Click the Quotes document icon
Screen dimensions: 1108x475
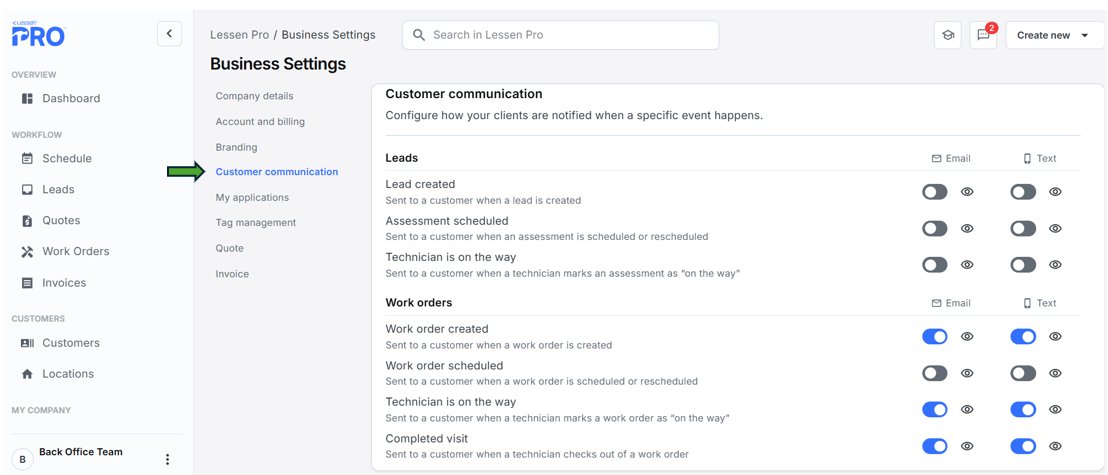pyautogui.click(x=28, y=221)
